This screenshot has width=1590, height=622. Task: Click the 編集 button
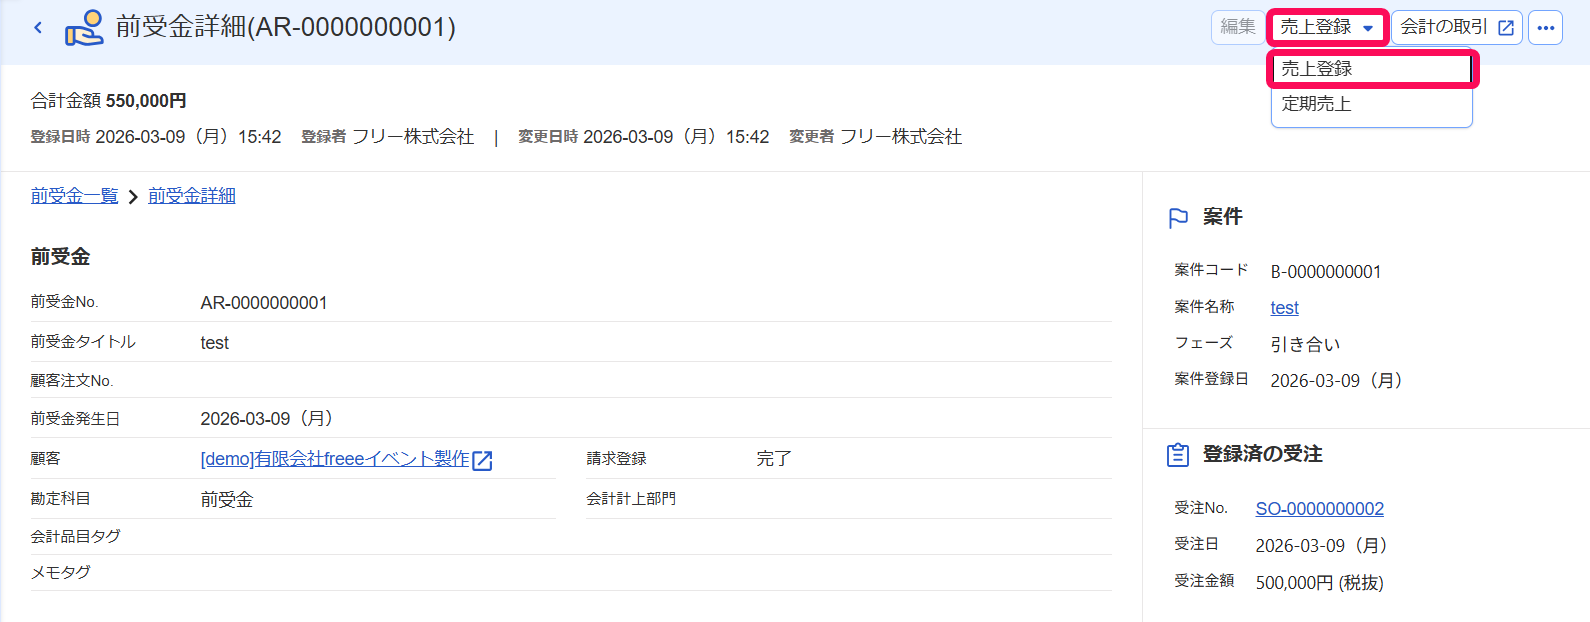click(1238, 27)
